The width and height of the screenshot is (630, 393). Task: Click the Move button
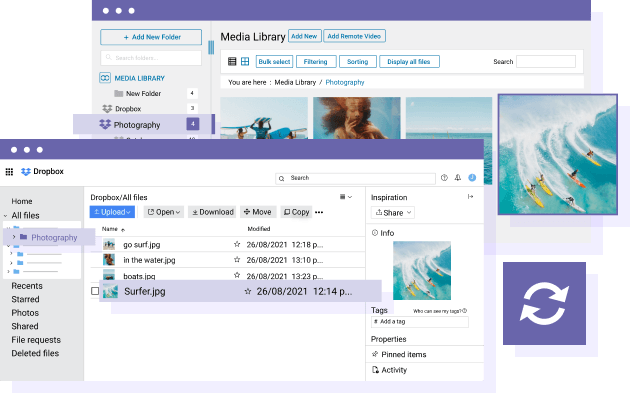(x=258, y=212)
